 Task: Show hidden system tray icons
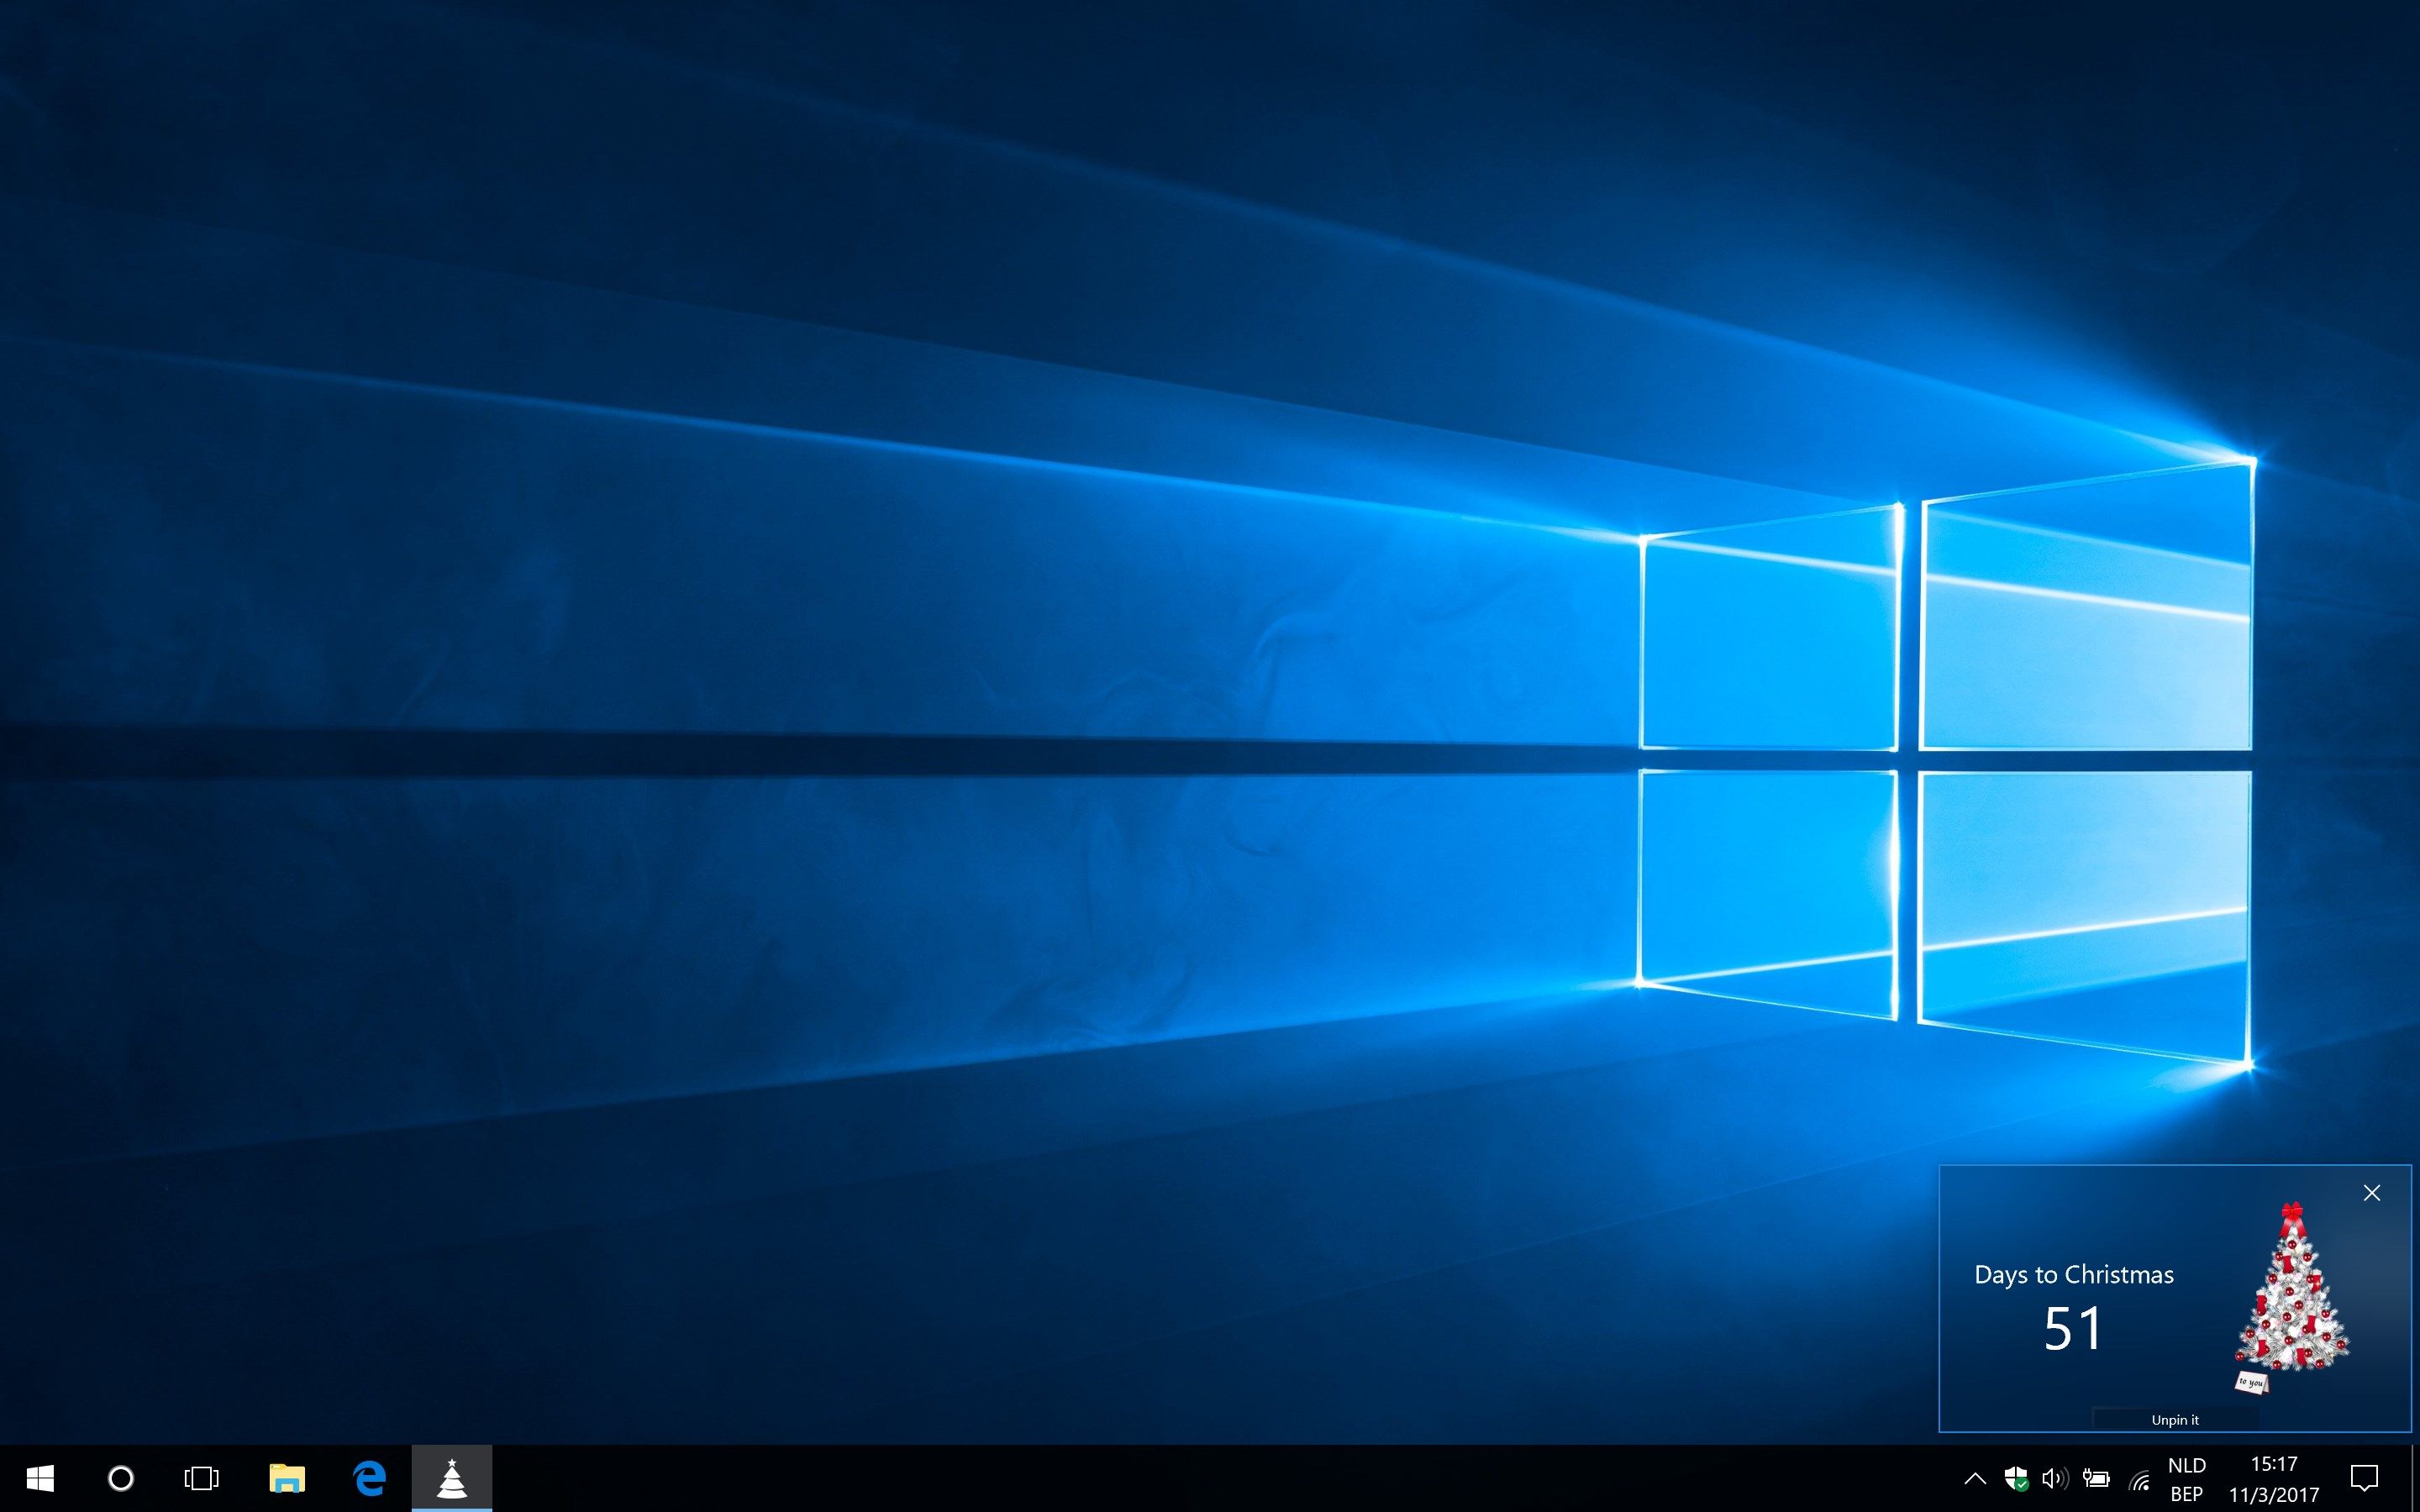1975,1478
